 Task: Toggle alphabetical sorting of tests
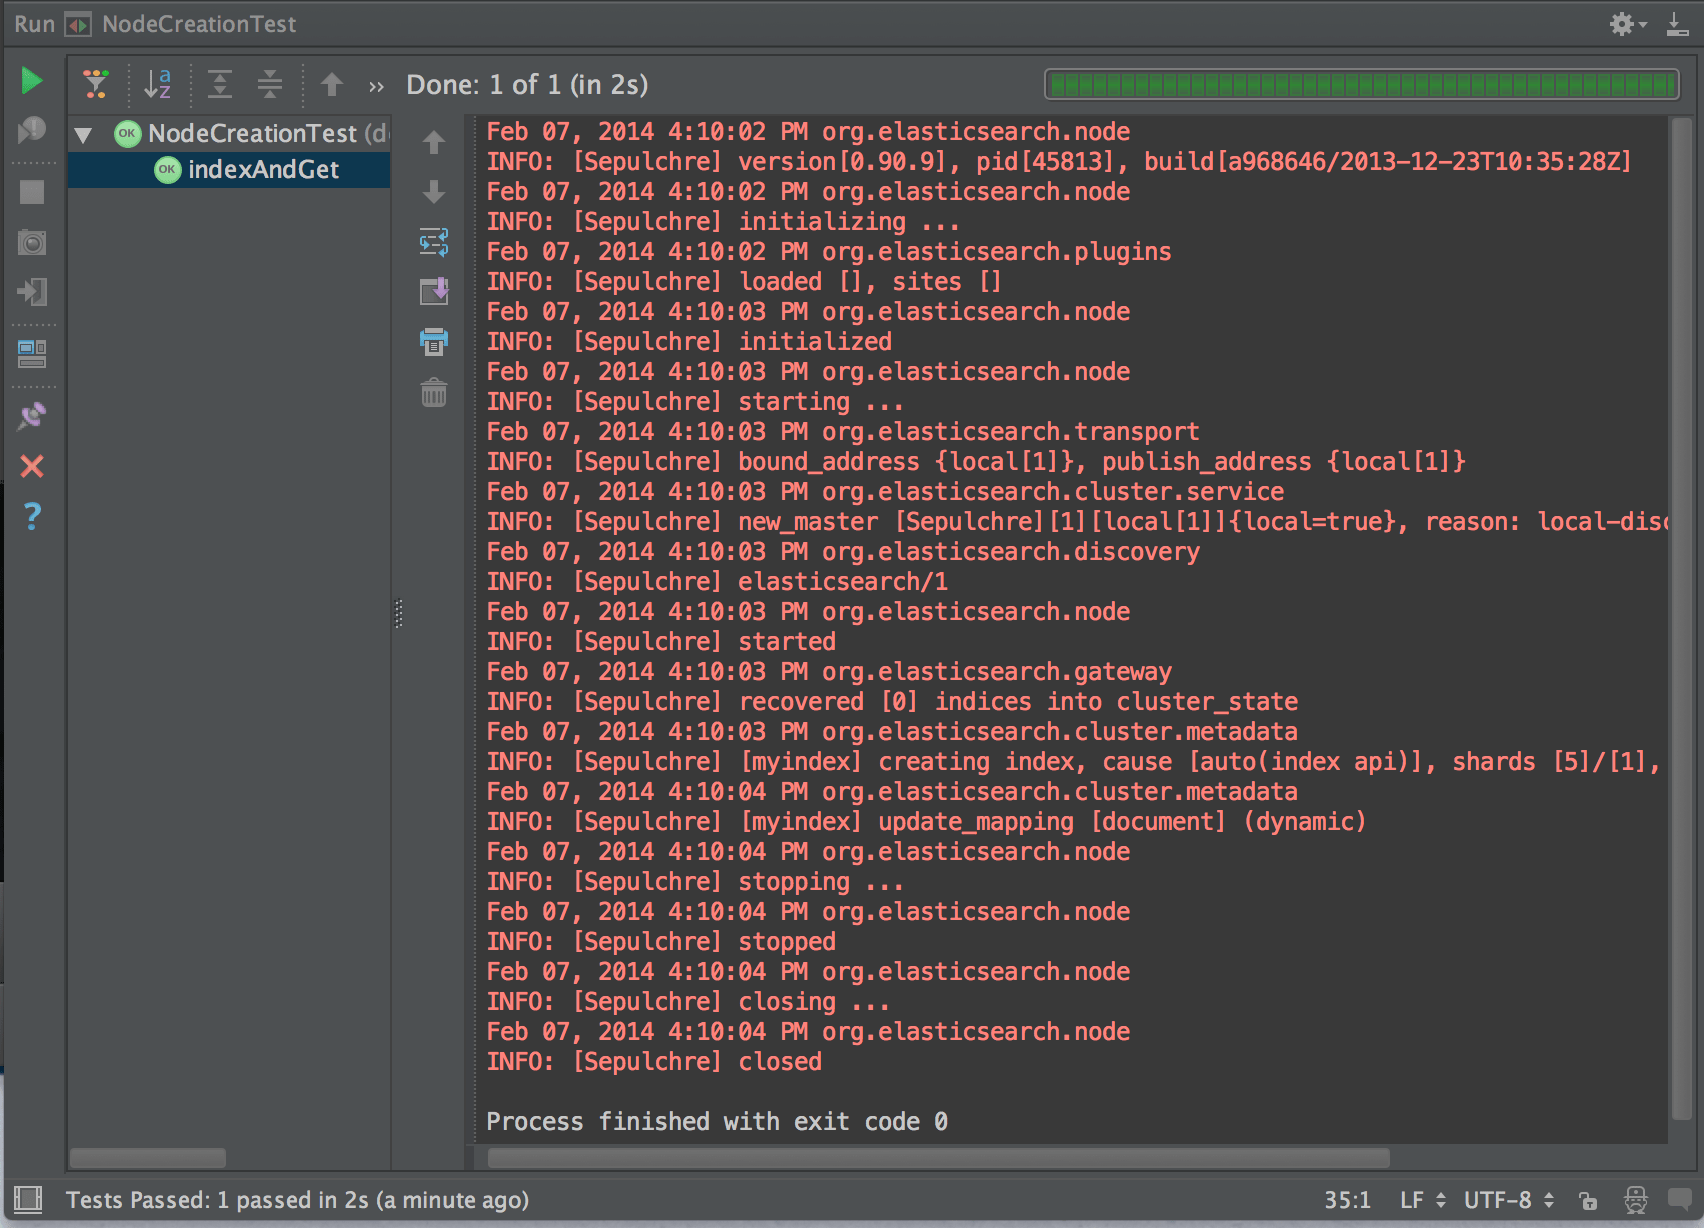click(x=158, y=85)
